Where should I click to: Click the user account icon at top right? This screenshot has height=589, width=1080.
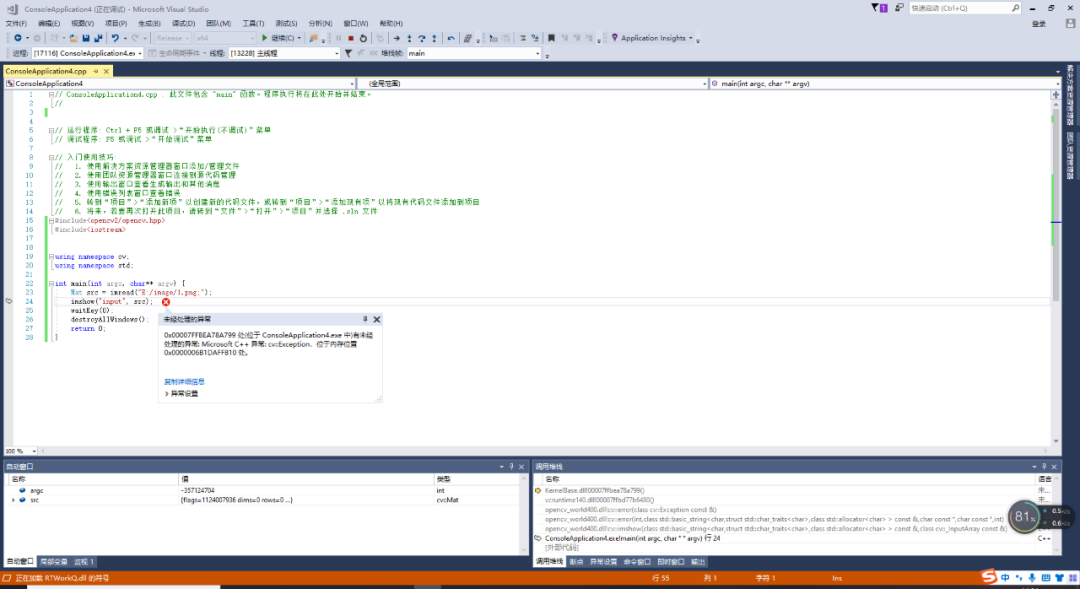pyautogui.click(x=1070, y=23)
